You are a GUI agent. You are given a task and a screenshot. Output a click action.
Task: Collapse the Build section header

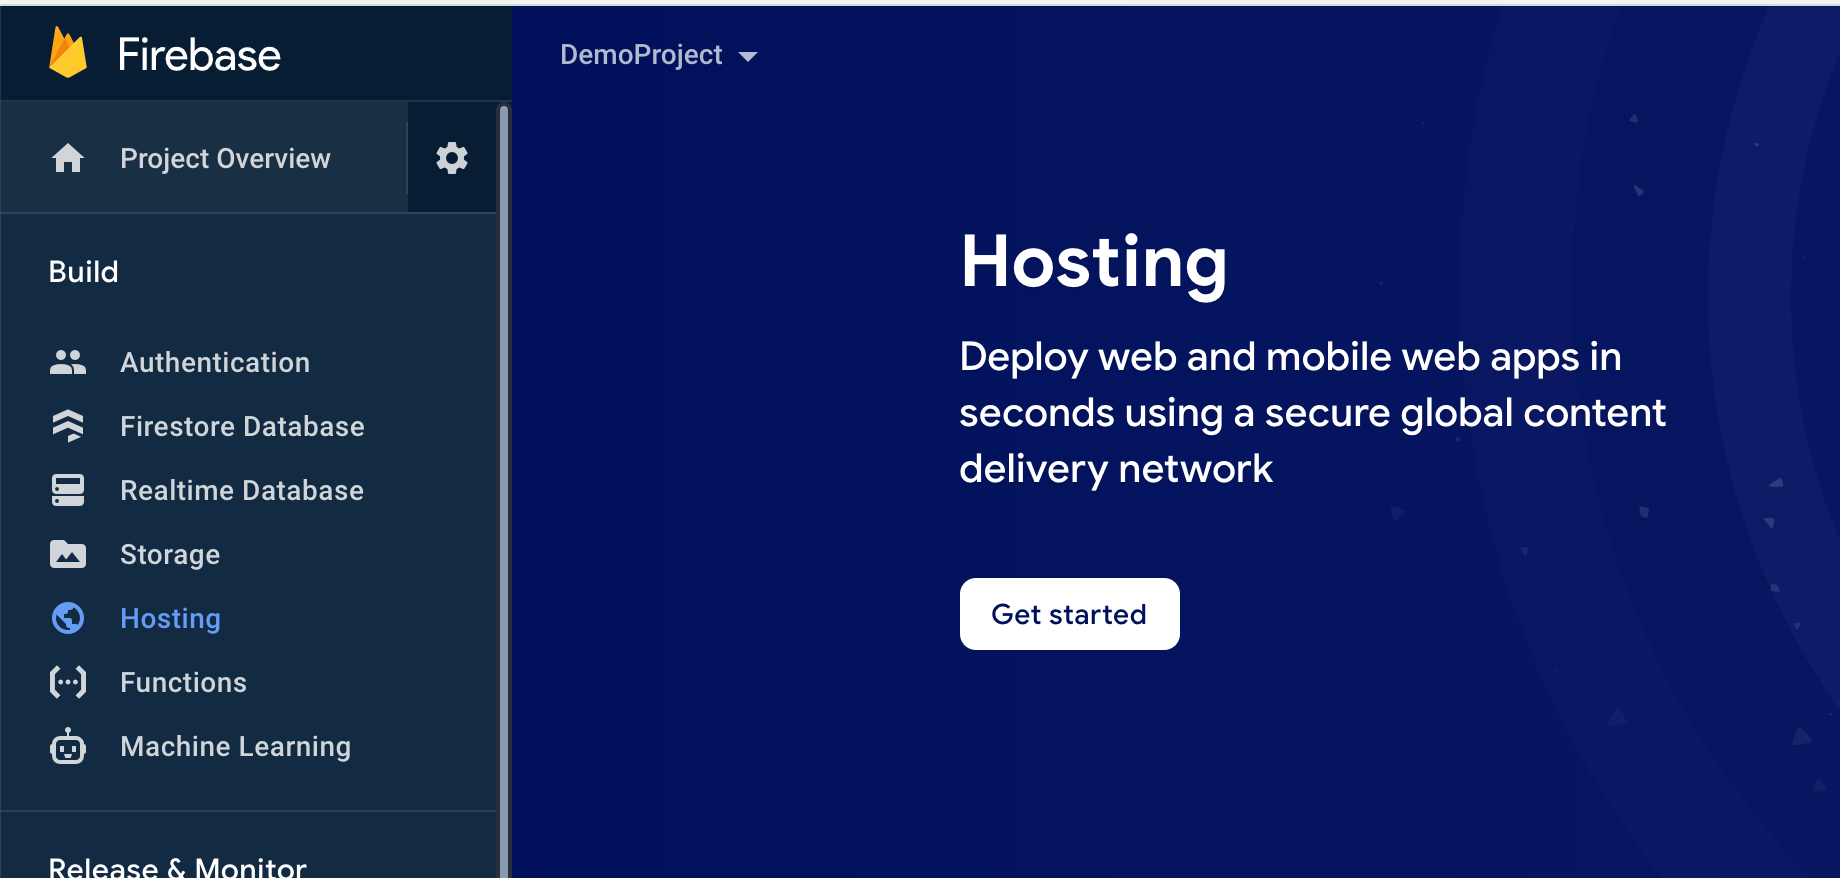84,272
